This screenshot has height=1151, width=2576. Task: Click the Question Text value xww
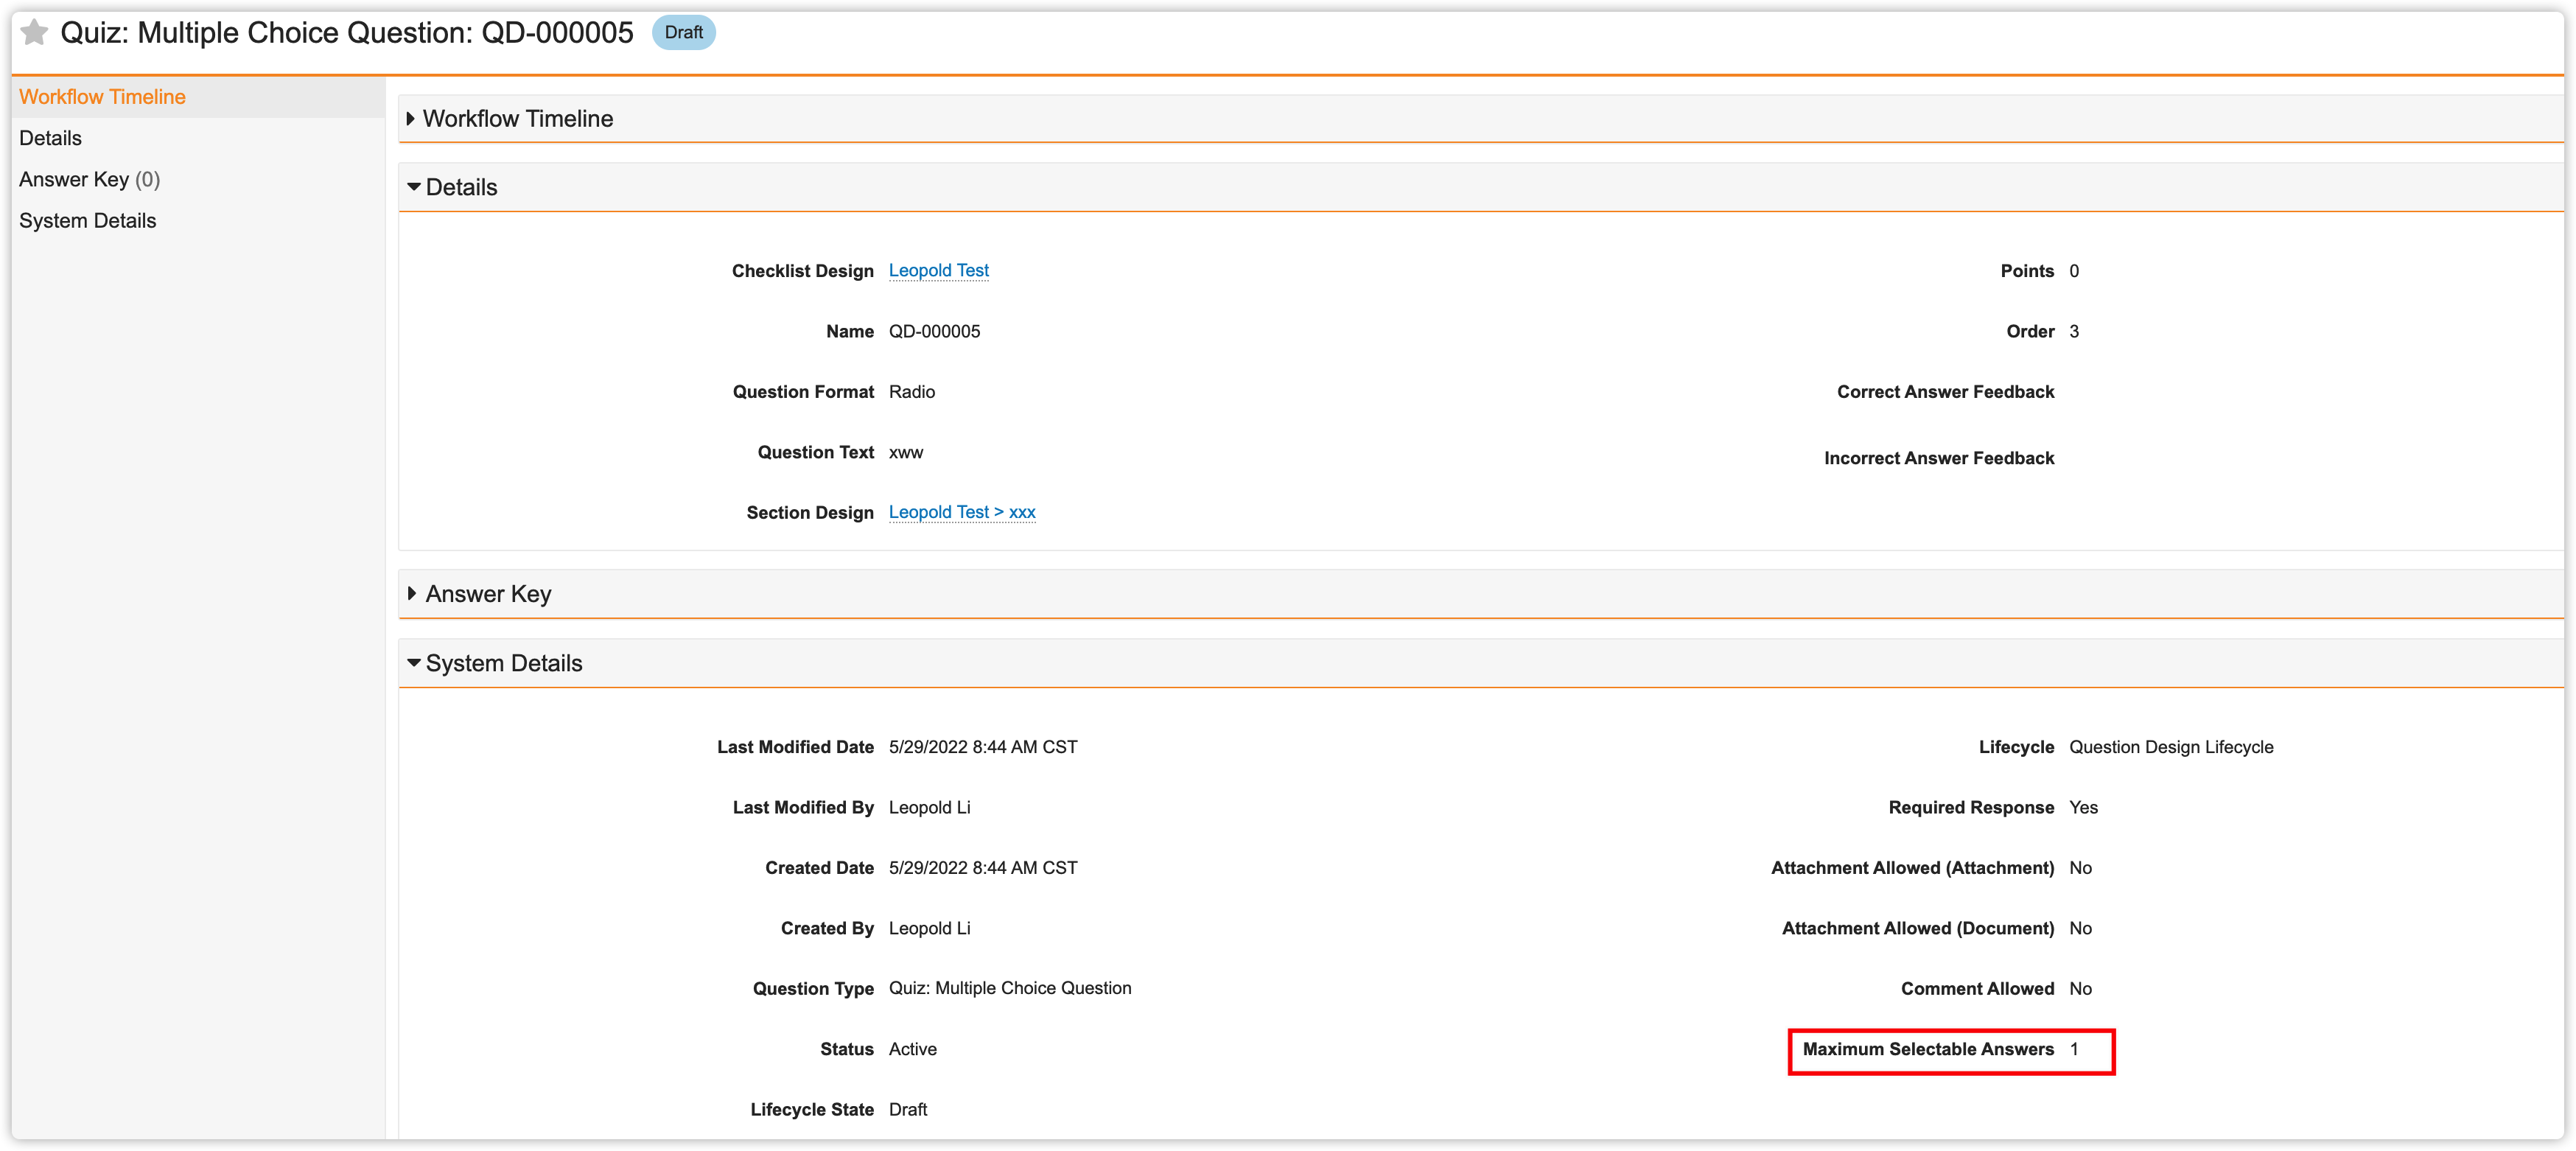(905, 452)
